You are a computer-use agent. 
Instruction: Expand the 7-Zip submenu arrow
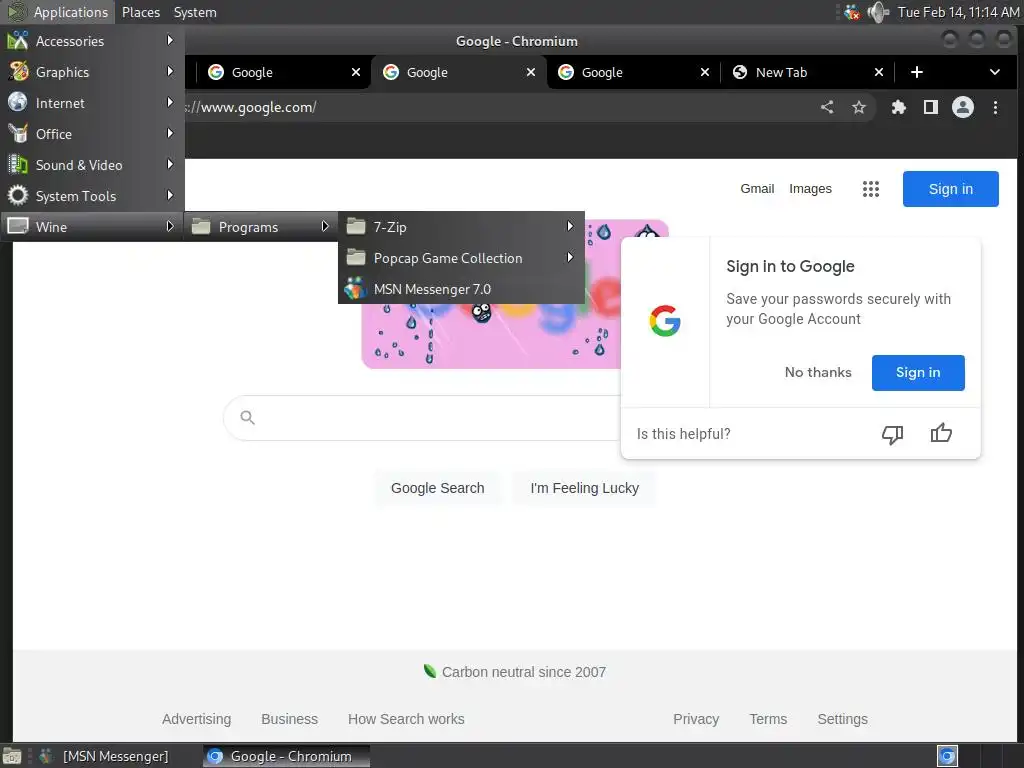[570, 226]
